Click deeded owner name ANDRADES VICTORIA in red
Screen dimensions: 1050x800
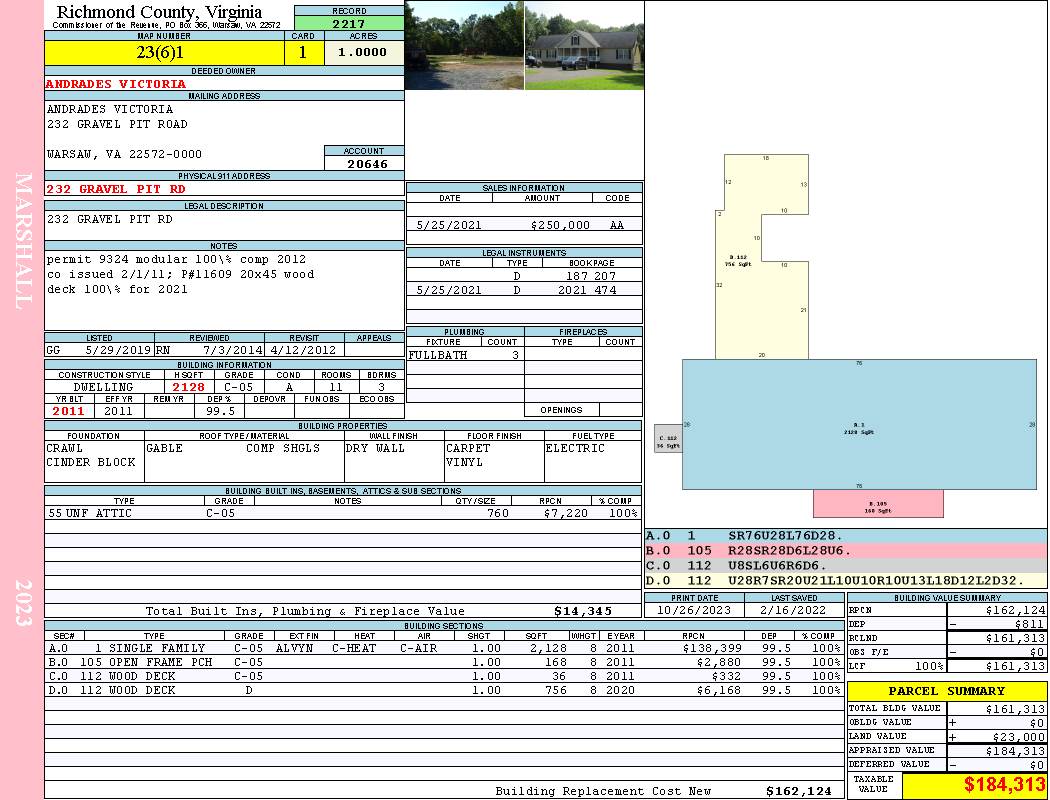[116, 84]
